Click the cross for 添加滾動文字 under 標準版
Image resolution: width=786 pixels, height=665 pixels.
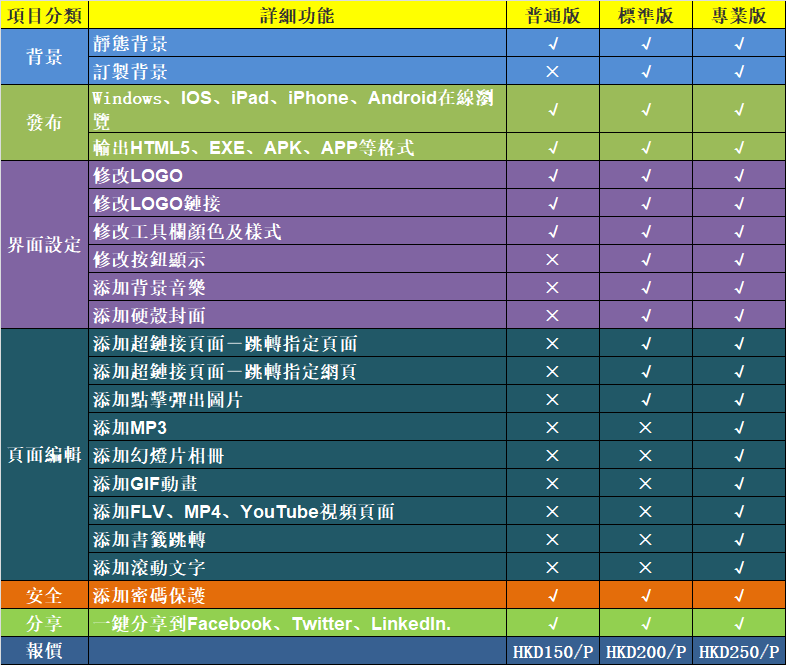(x=646, y=568)
